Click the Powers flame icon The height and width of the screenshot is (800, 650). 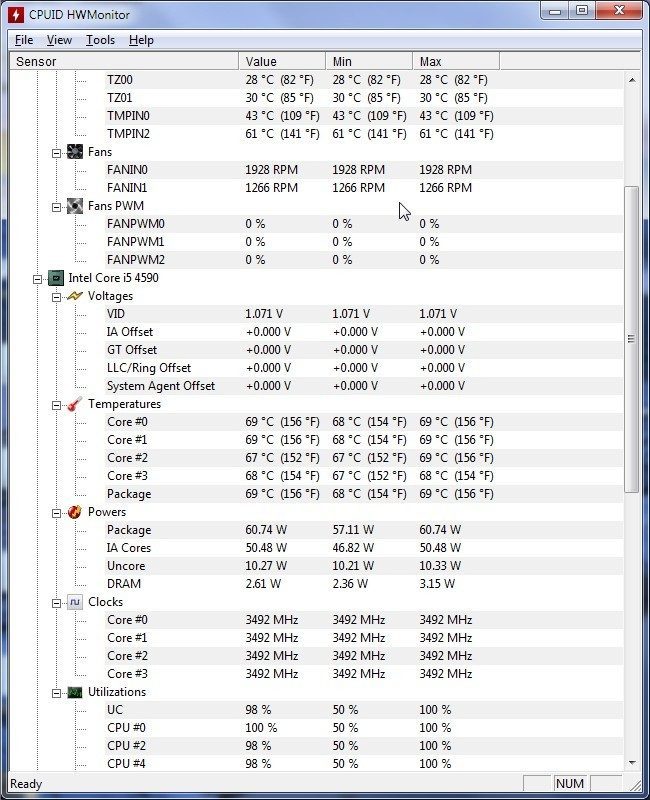tap(75, 512)
